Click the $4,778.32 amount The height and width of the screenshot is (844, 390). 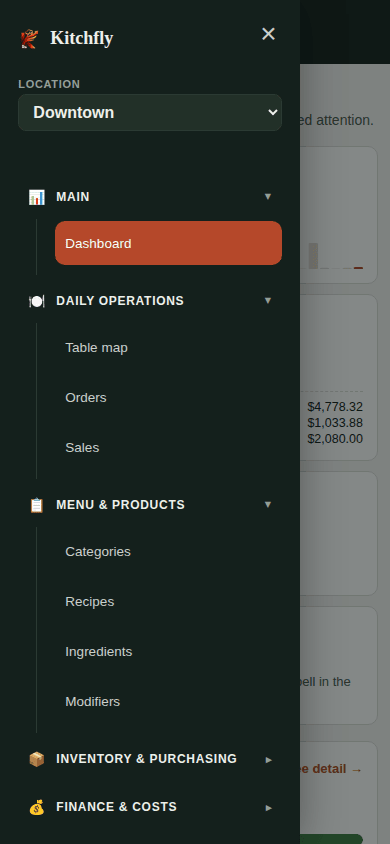[x=335, y=407]
